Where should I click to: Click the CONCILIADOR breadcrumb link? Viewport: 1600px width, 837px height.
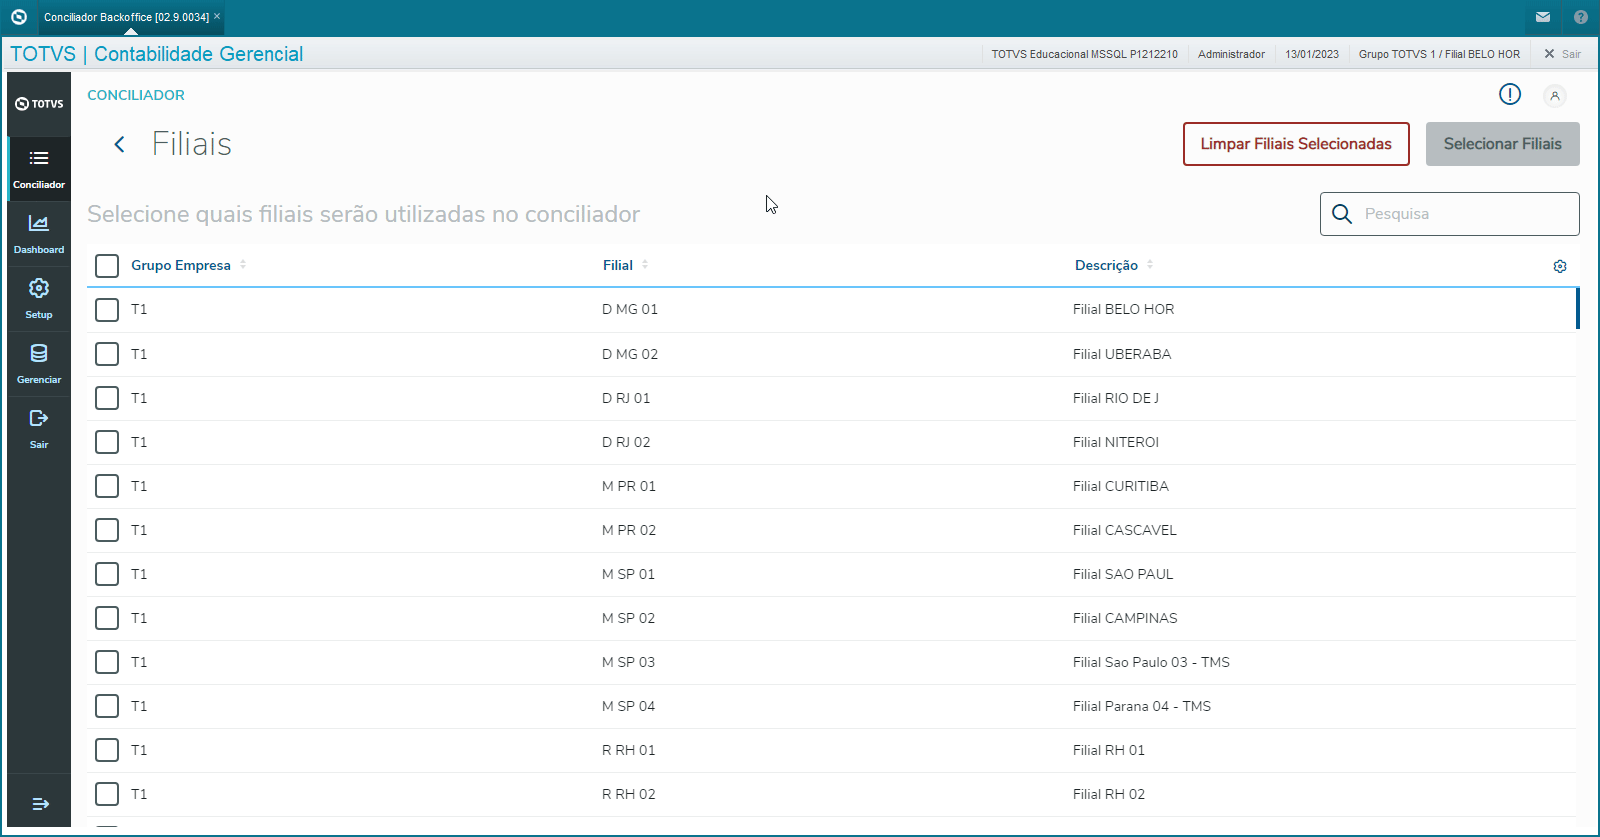click(x=136, y=95)
